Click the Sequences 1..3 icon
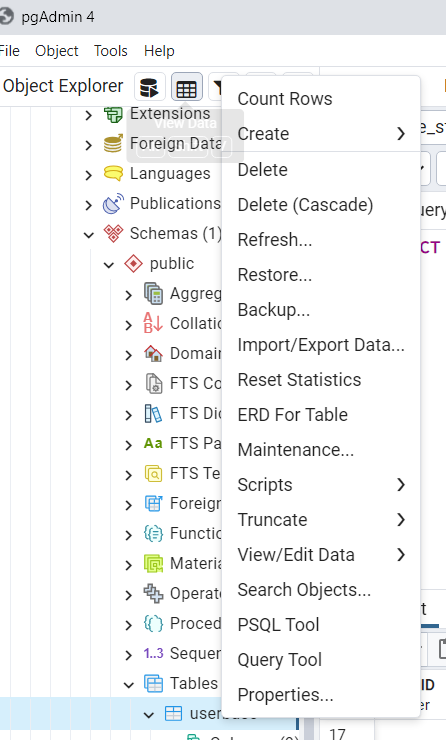This screenshot has height=740, width=446. pos(153,654)
